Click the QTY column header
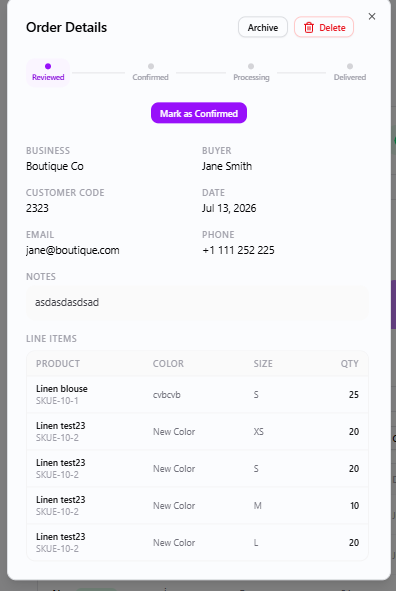This screenshot has width=396, height=591. click(x=349, y=364)
